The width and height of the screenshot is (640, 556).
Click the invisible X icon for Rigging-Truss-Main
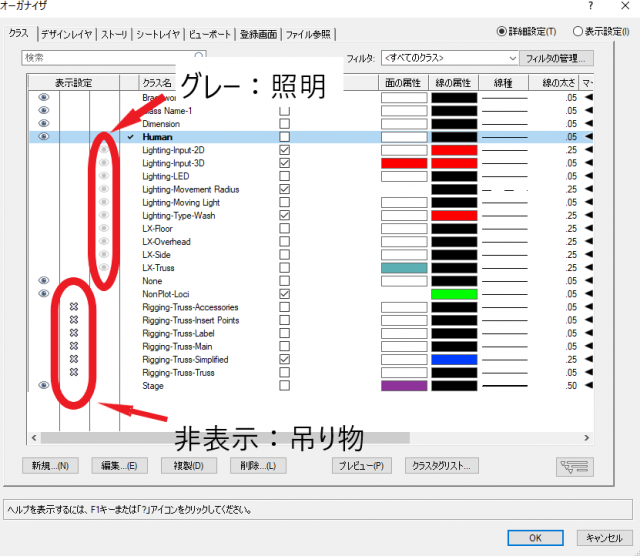tap(74, 346)
